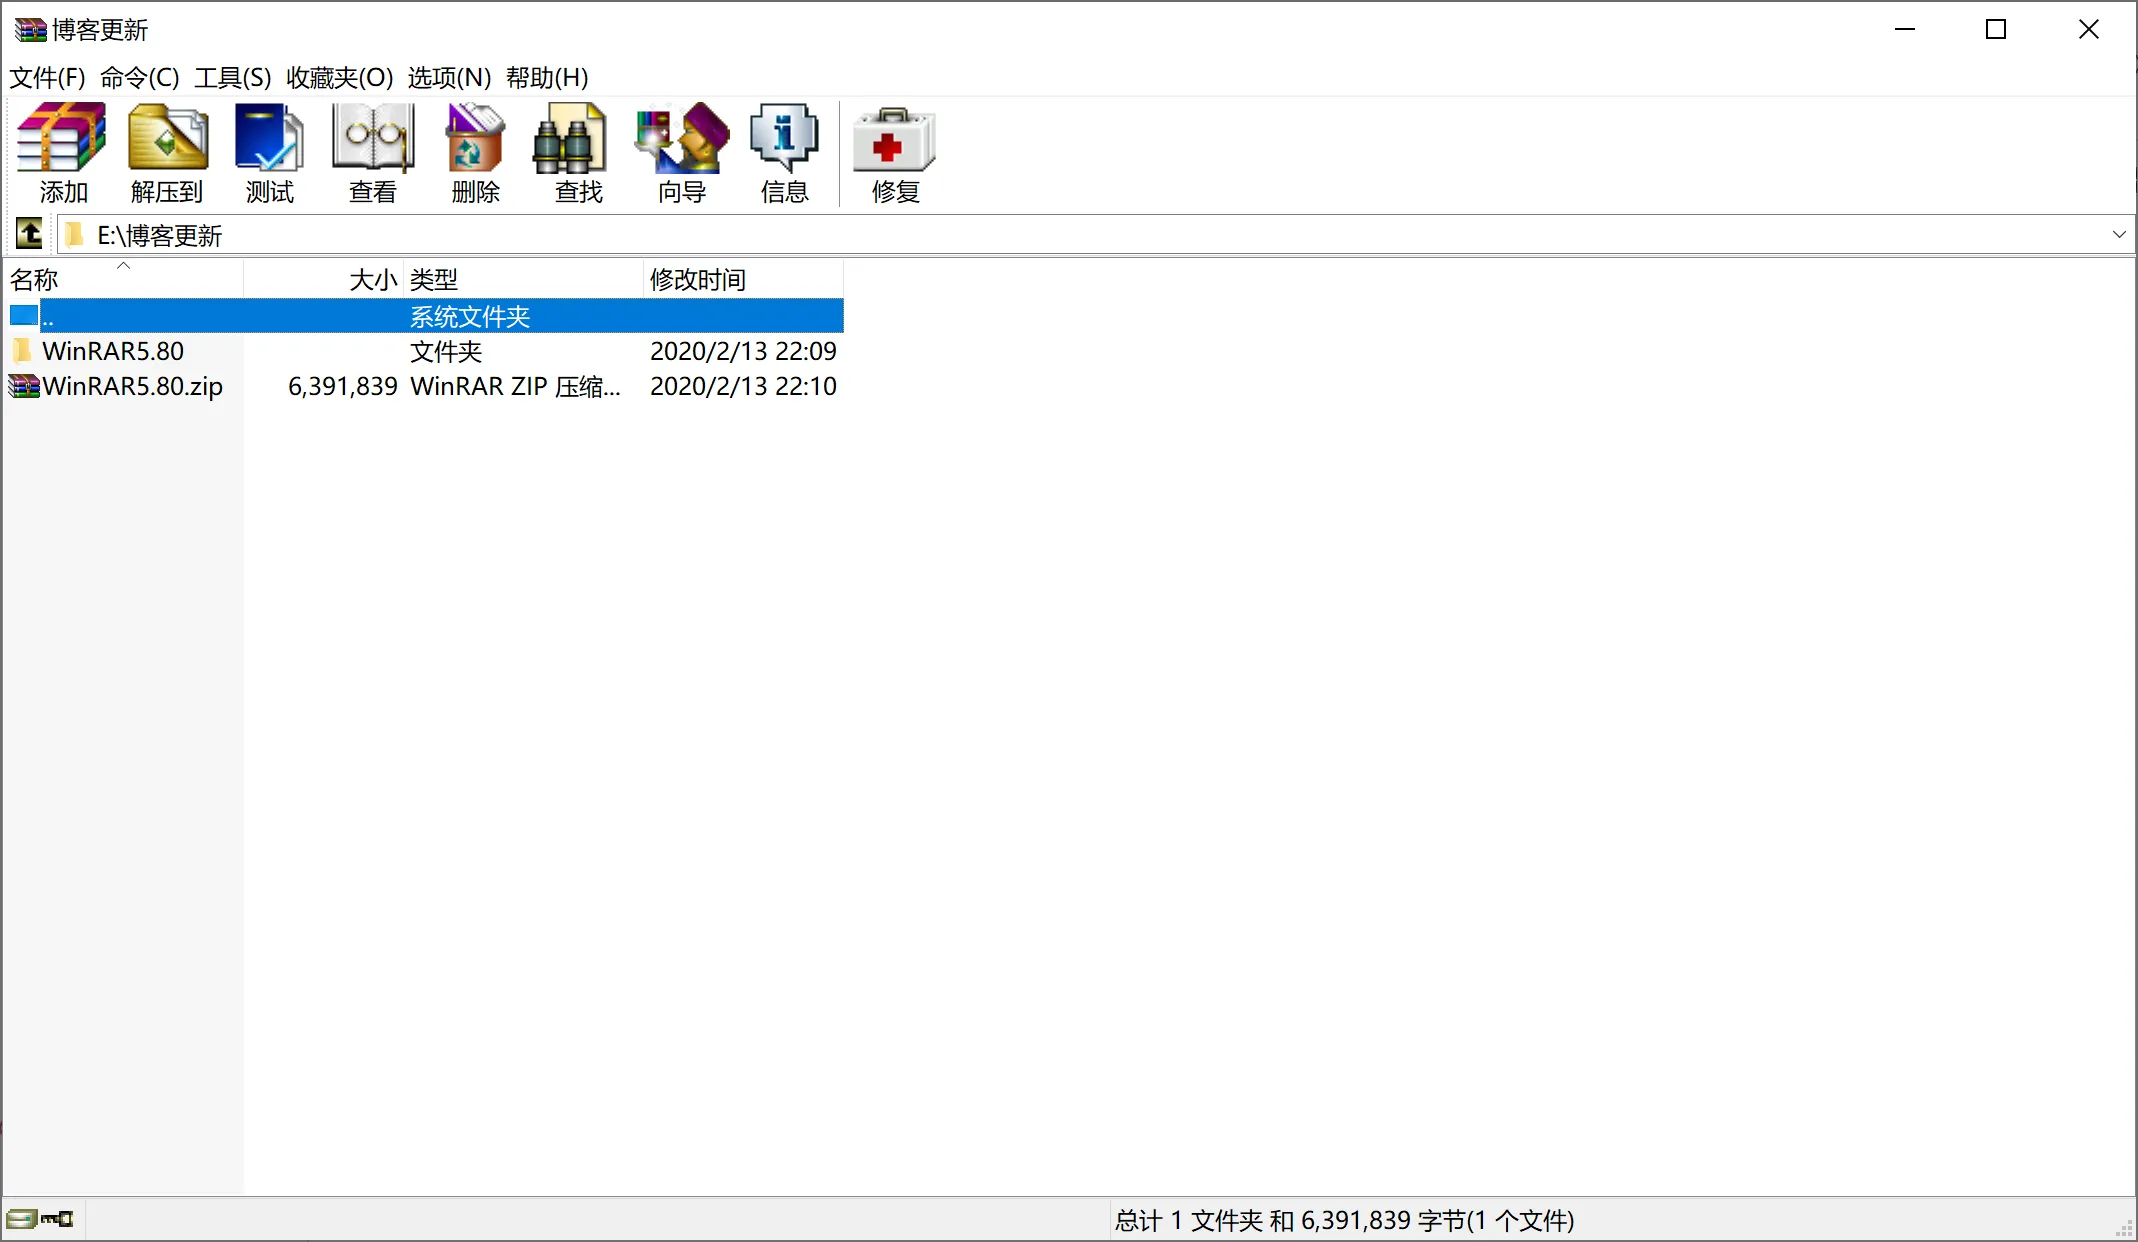Sort by Type (类型) column header
This screenshot has width=2138, height=1242.
(524, 279)
